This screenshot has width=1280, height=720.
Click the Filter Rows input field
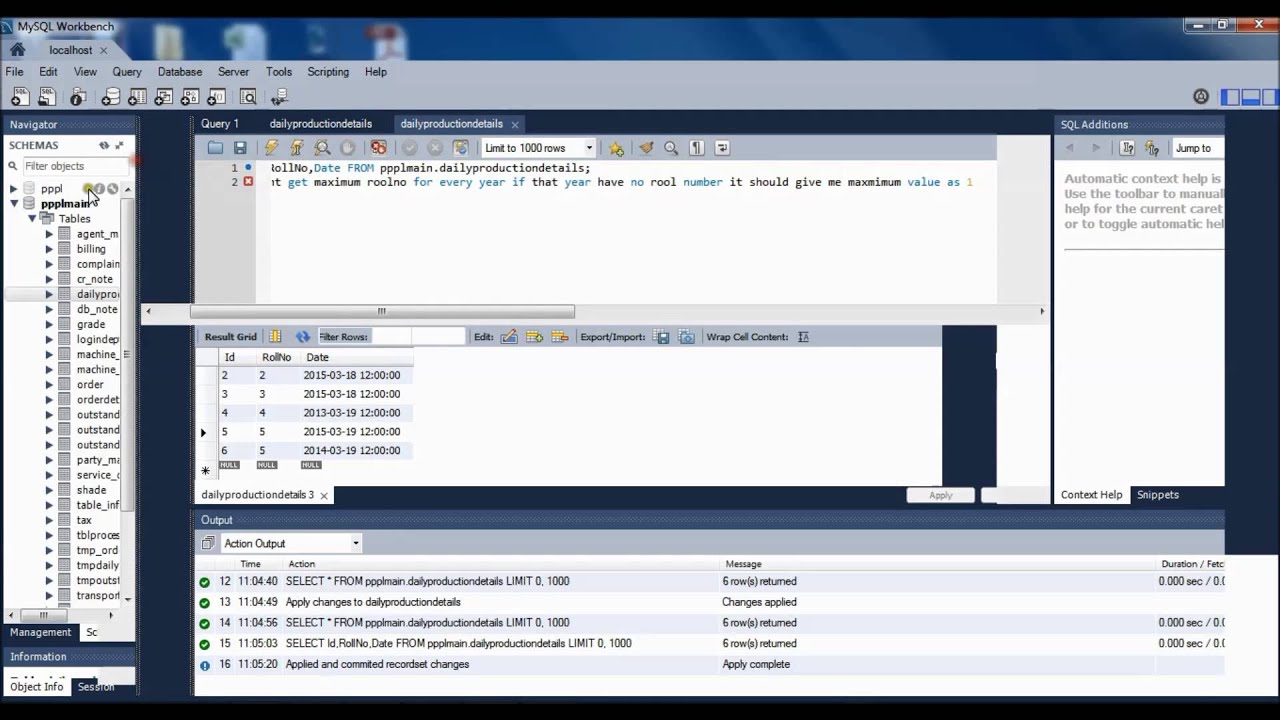tap(418, 337)
